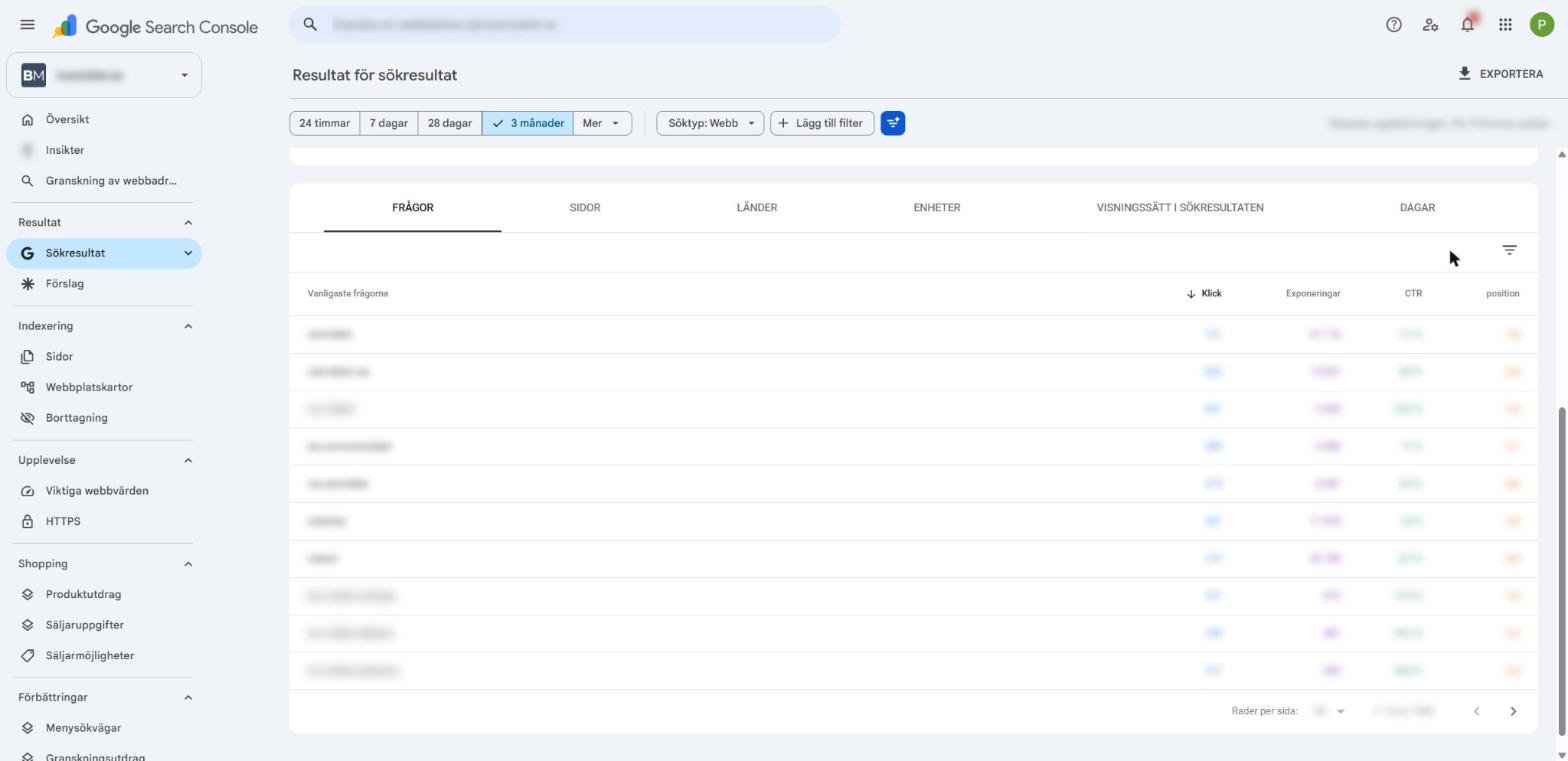1568x761 pixels.
Task: Sort table by Exponeringar column
Action: point(1313,293)
